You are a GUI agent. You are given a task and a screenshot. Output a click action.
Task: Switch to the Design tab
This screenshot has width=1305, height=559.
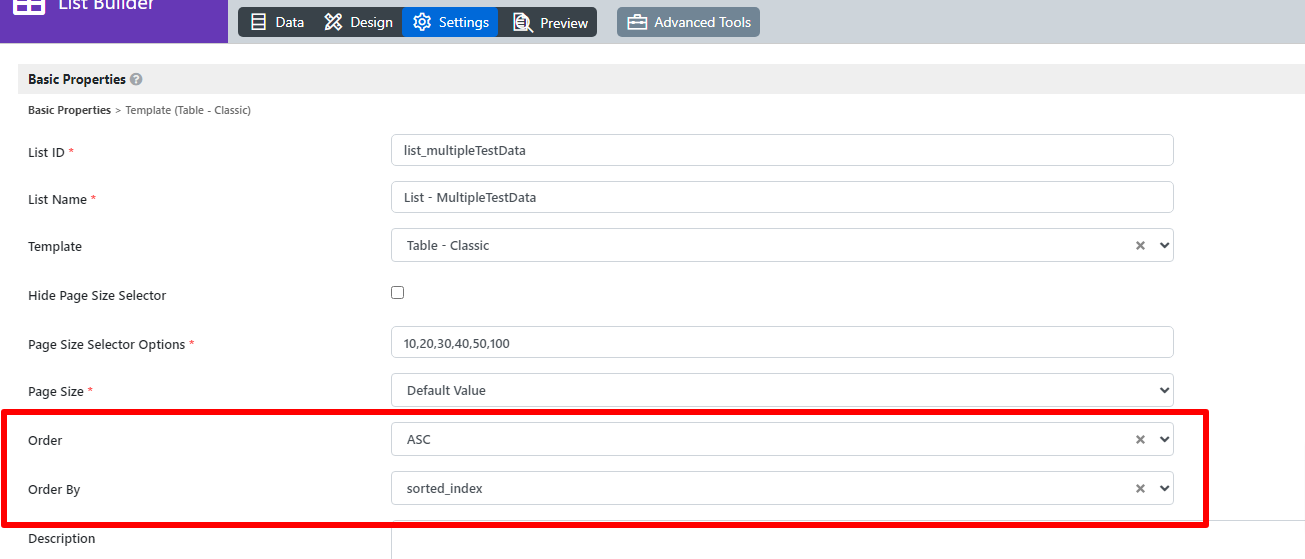pyautogui.click(x=358, y=22)
